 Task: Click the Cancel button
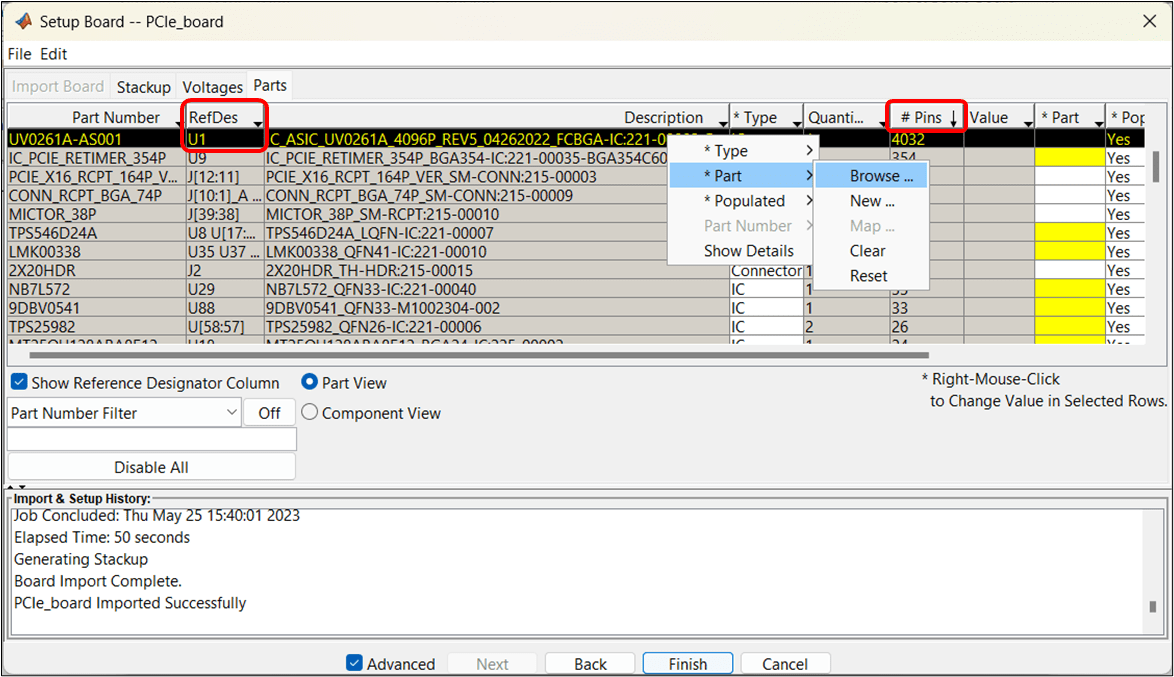pyautogui.click(x=785, y=664)
